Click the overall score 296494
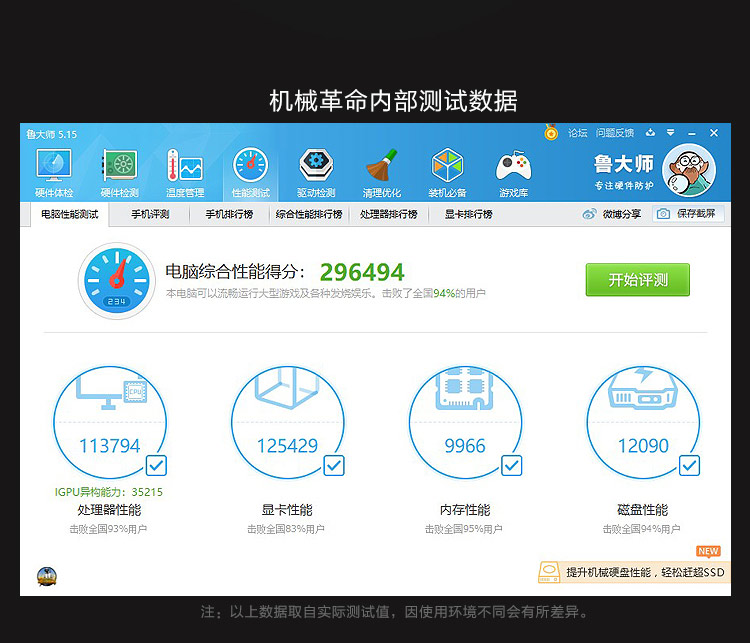The width and height of the screenshot is (750, 643). click(x=362, y=272)
